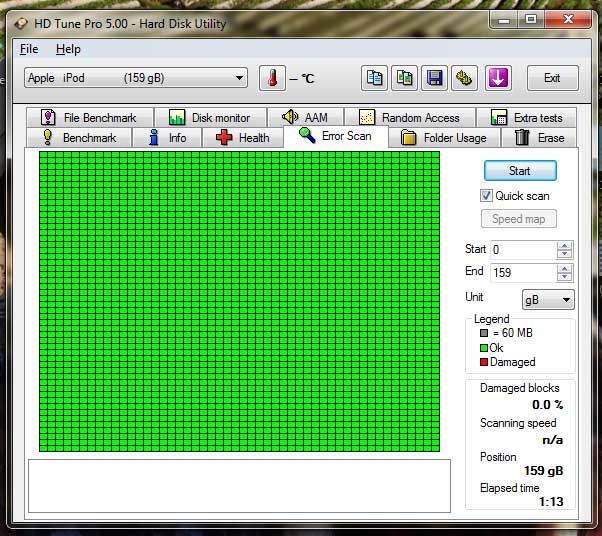Viewport: 602px width, 536px height.
Task: Expand the Apple iPod drive dropdown
Action: pos(239,78)
